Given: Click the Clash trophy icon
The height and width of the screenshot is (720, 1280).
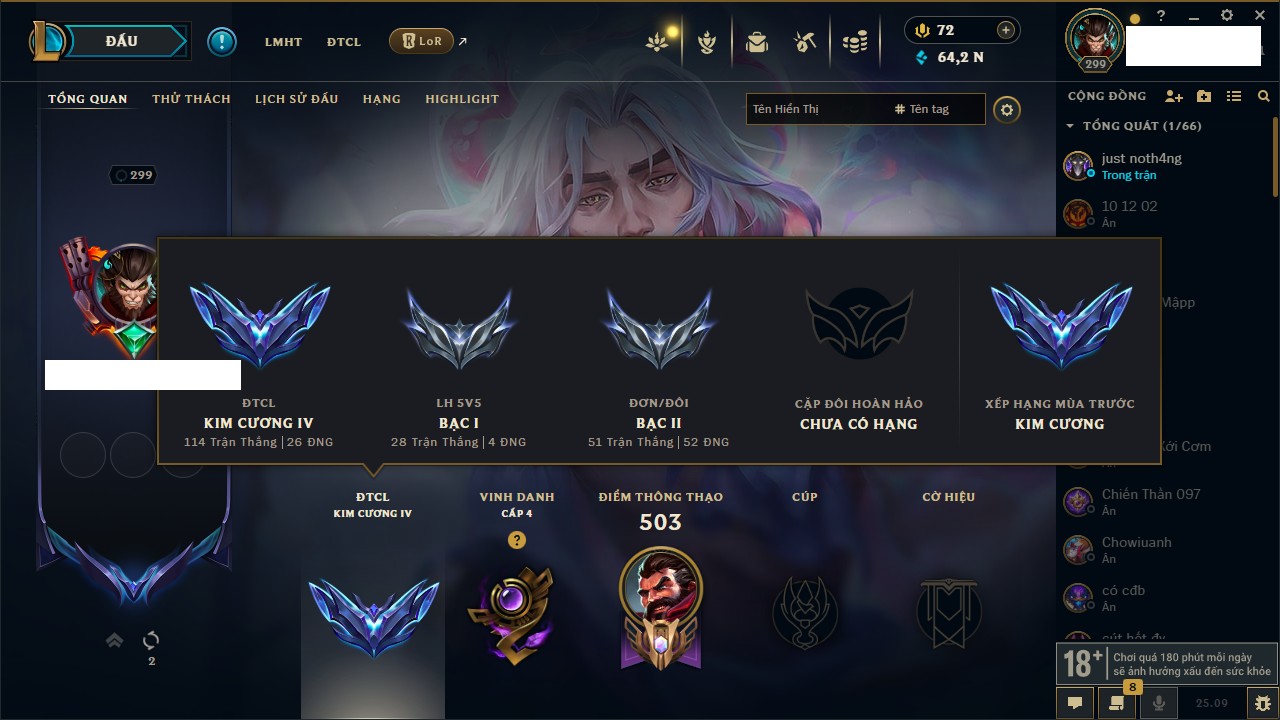Looking at the screenshot, I should pyautogui.click(x=708, y=41).
